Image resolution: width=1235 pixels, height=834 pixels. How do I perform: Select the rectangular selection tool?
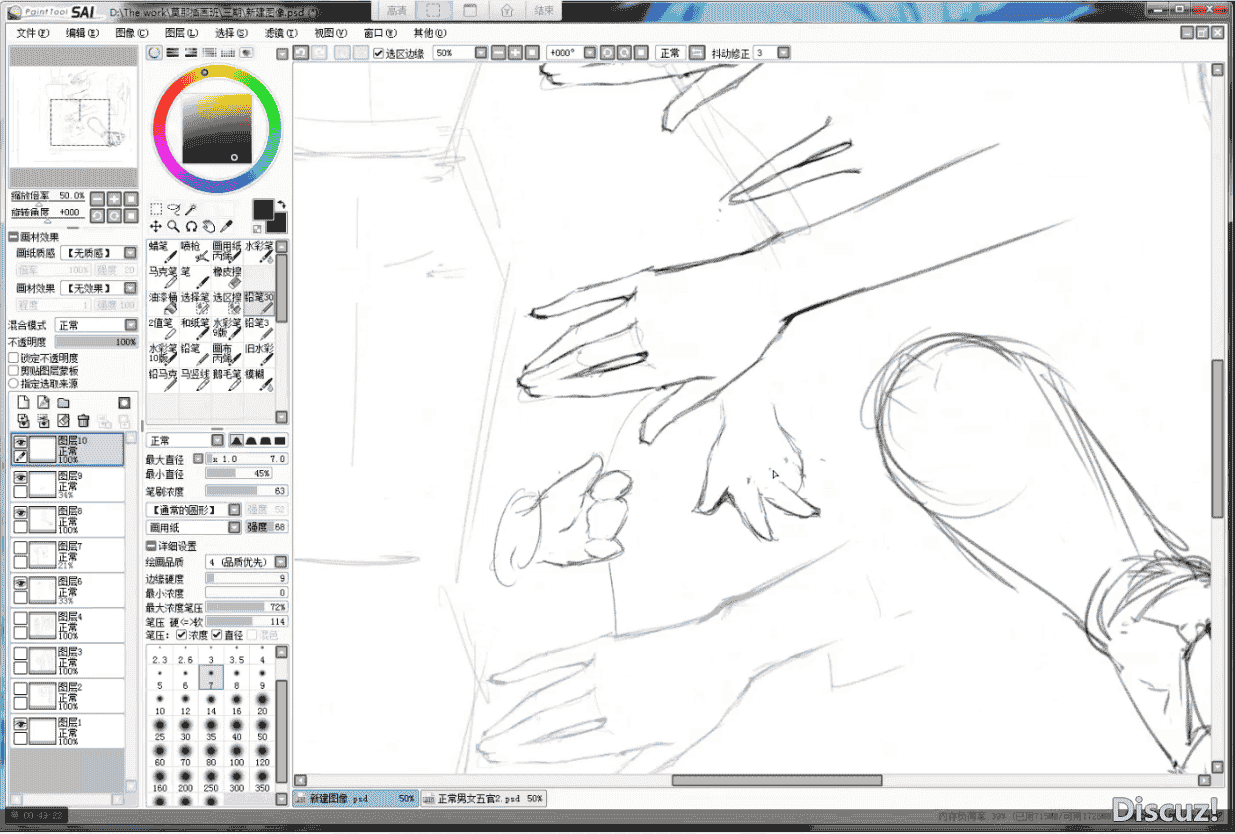156,210
